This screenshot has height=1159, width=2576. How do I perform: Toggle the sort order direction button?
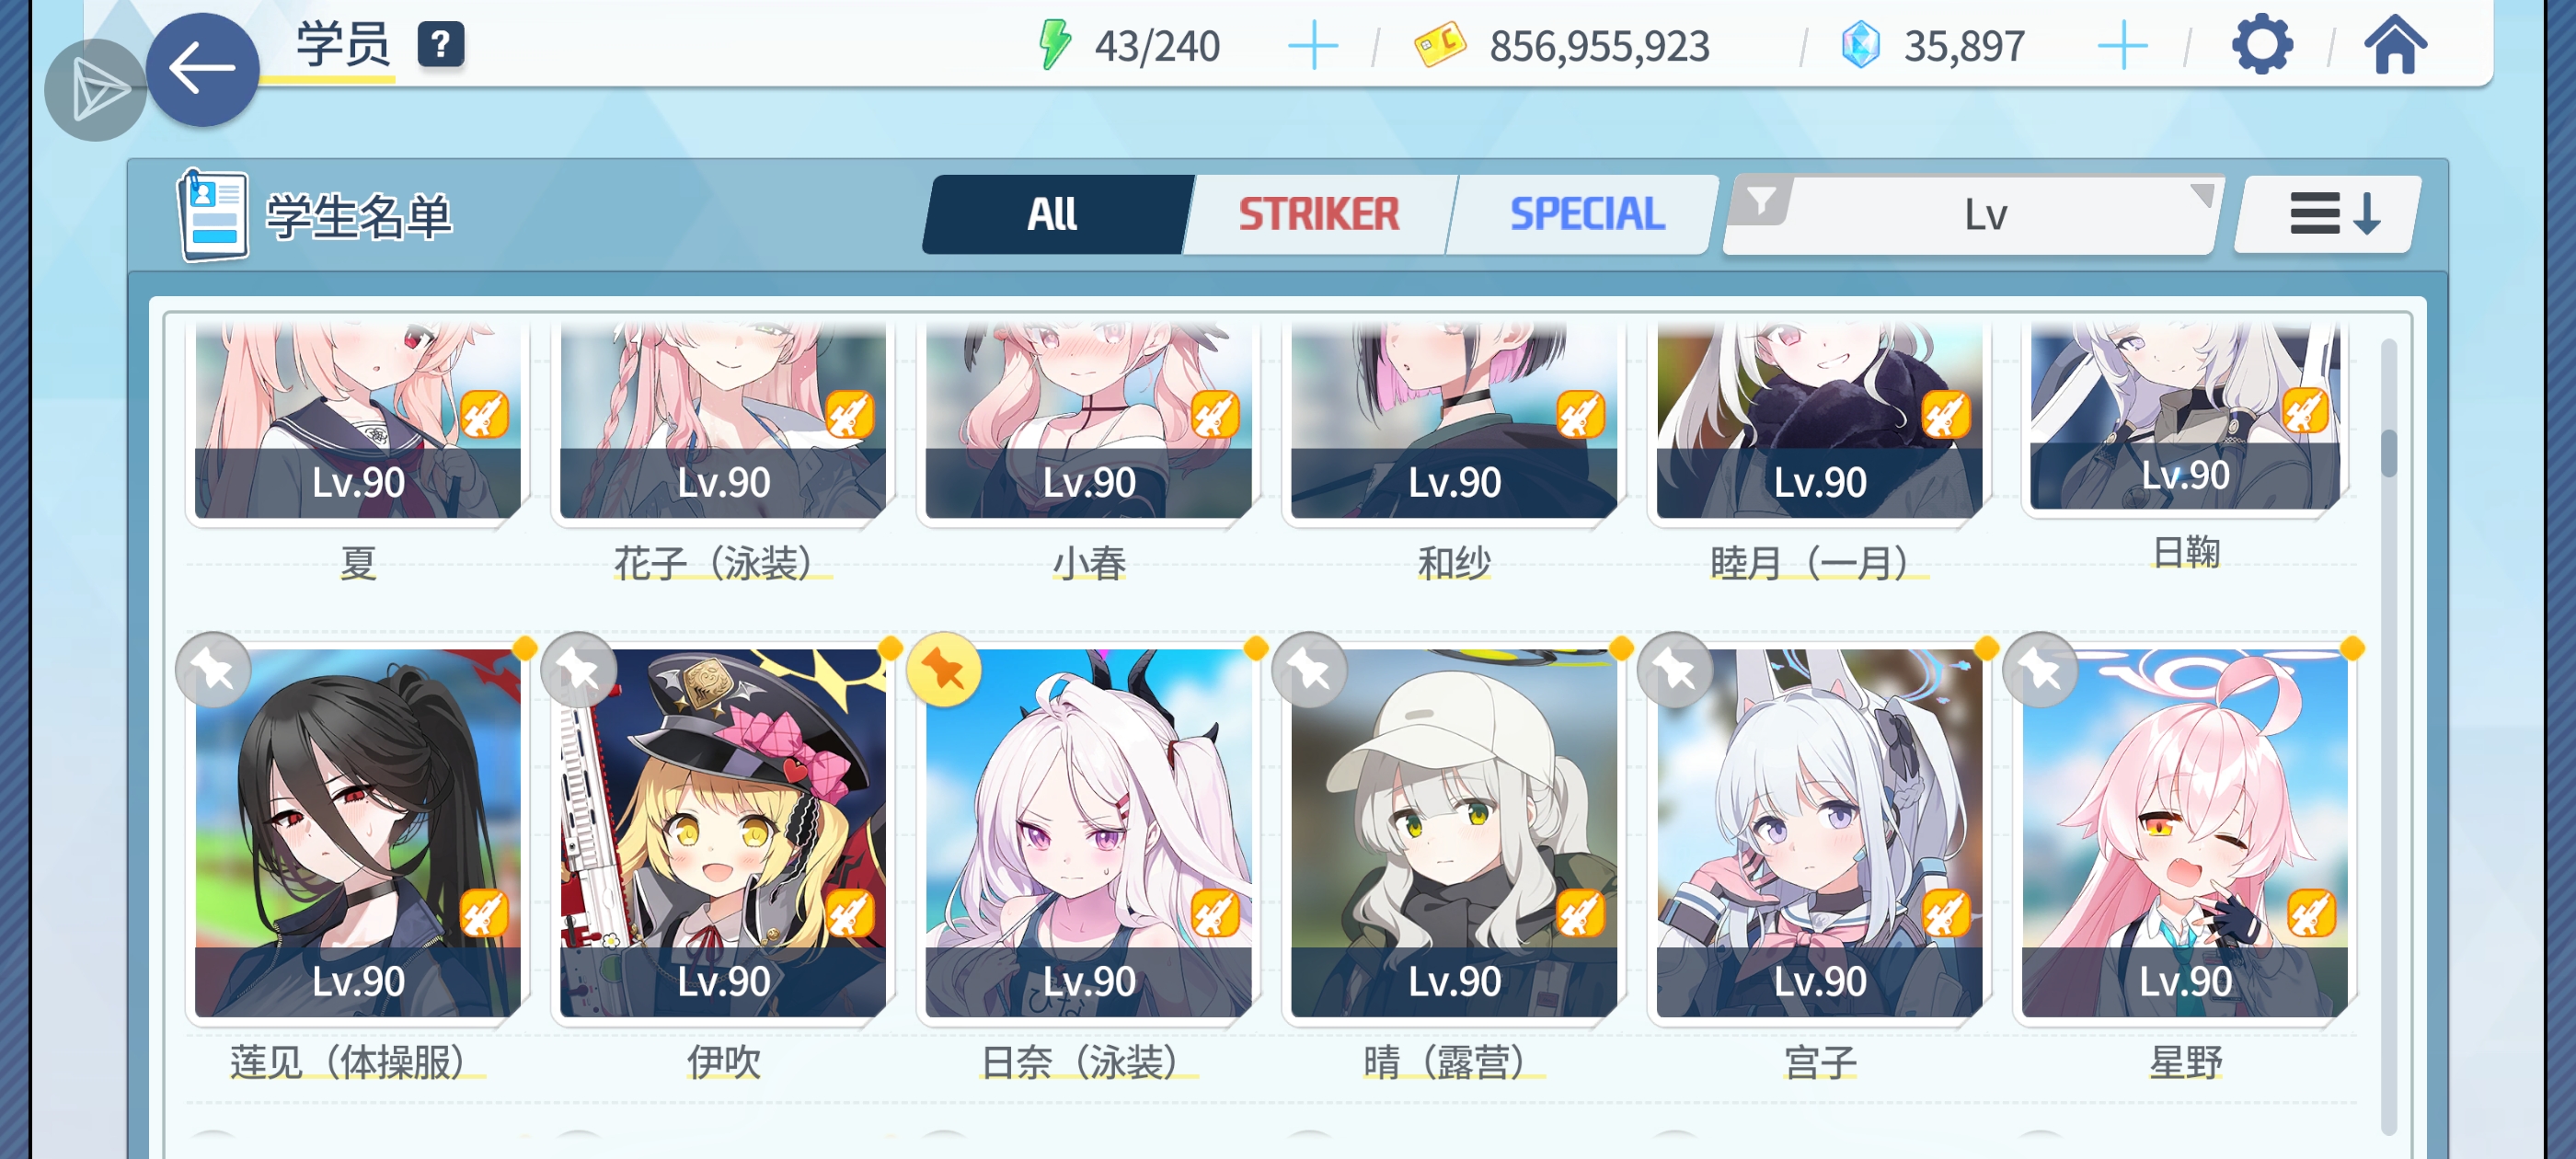pyautogui.click(x=2330, y=215)
